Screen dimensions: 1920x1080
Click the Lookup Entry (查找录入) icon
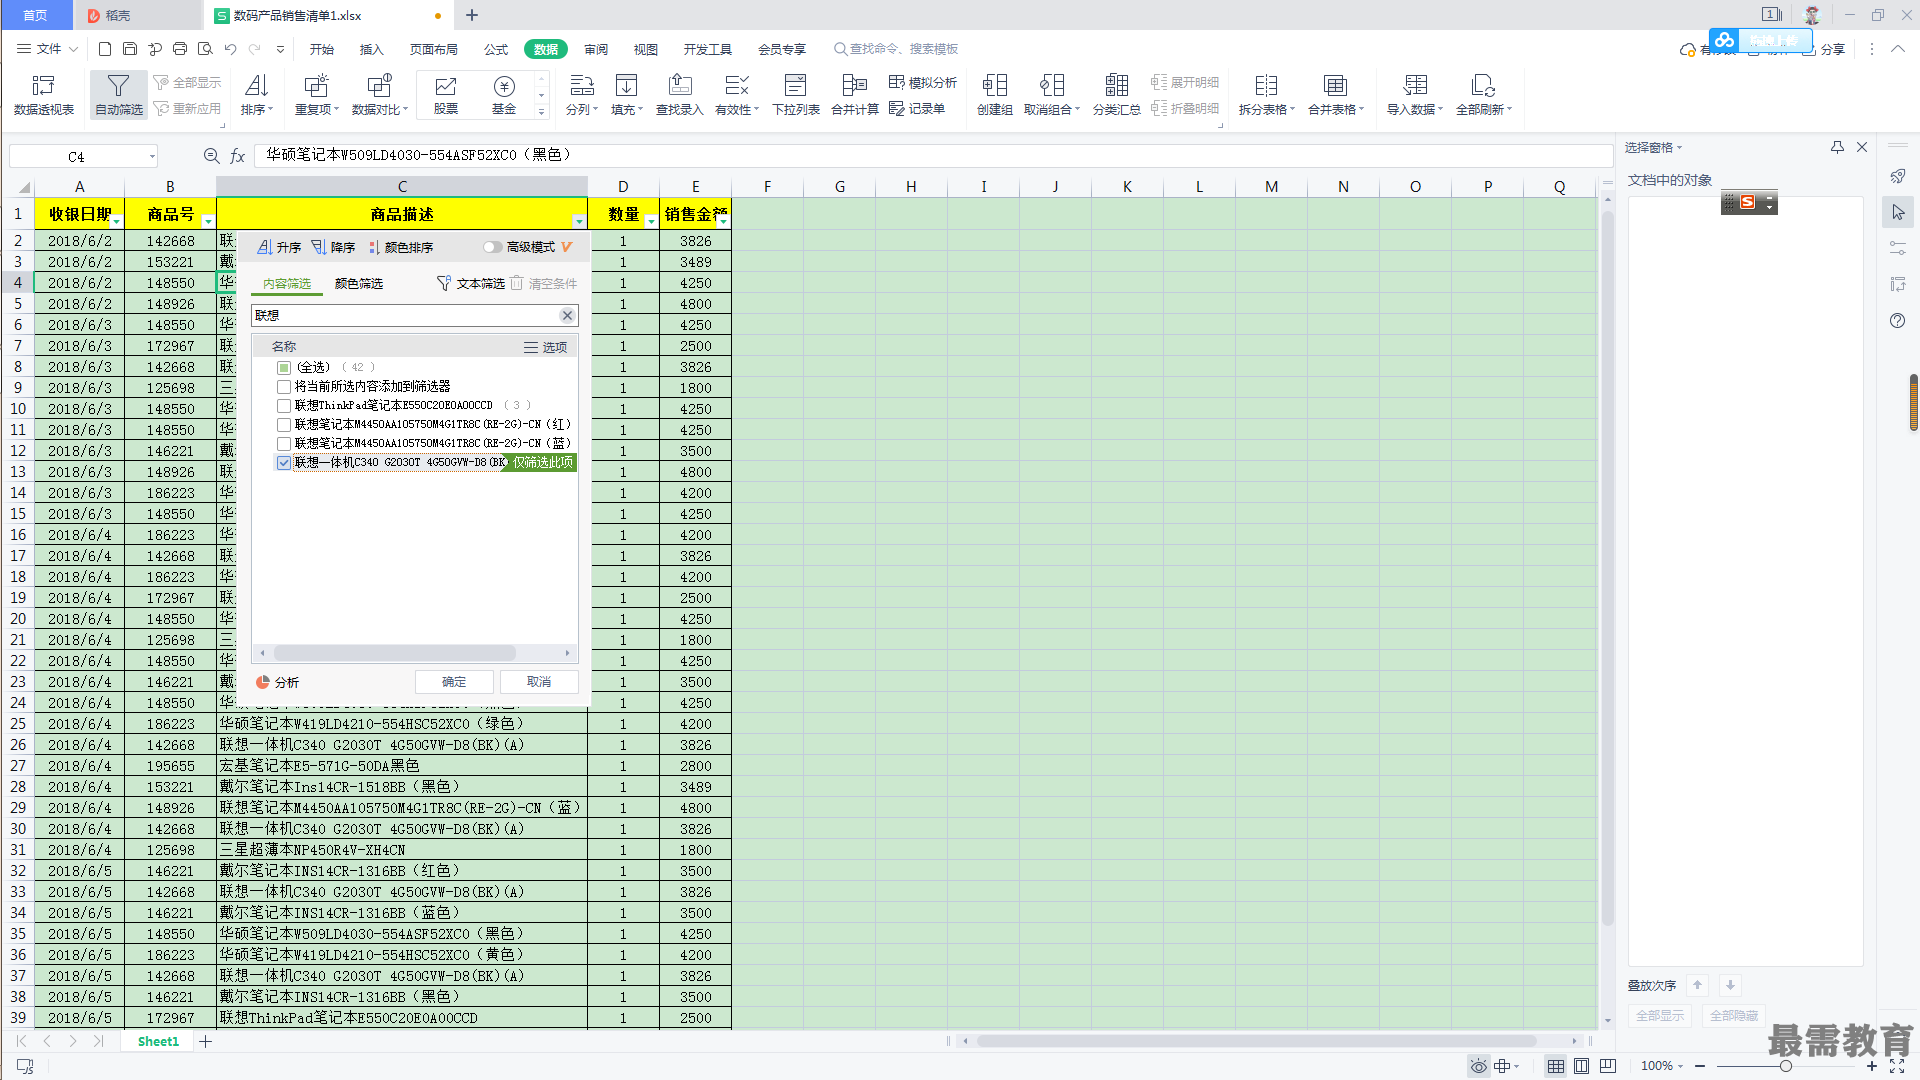[680, 95]
